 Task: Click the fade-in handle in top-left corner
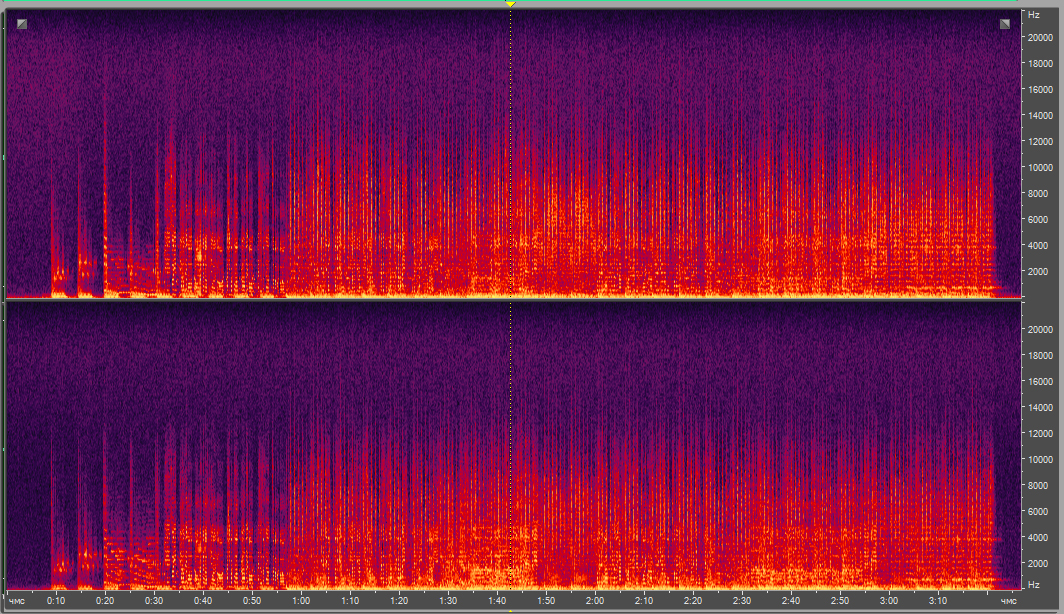click(22, 24)
